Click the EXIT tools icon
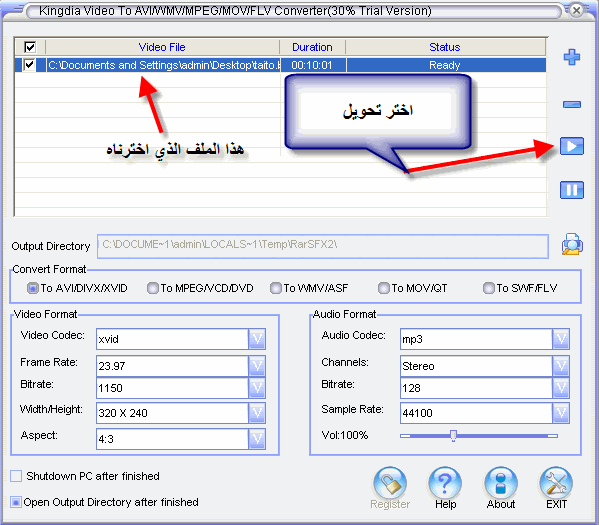599x525 pixels. tap(556, 483)
